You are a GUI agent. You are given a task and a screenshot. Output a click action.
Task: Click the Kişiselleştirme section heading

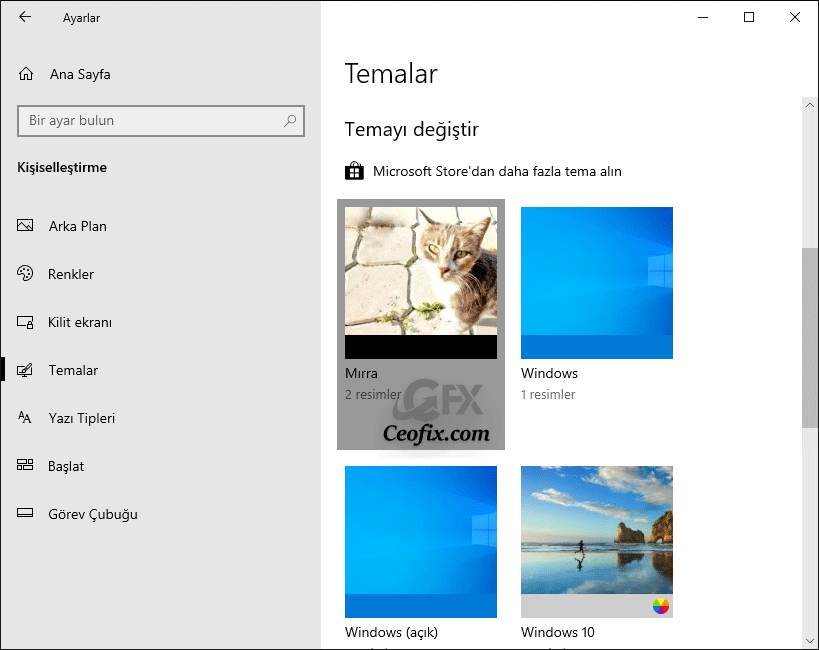tap(62, 168)
